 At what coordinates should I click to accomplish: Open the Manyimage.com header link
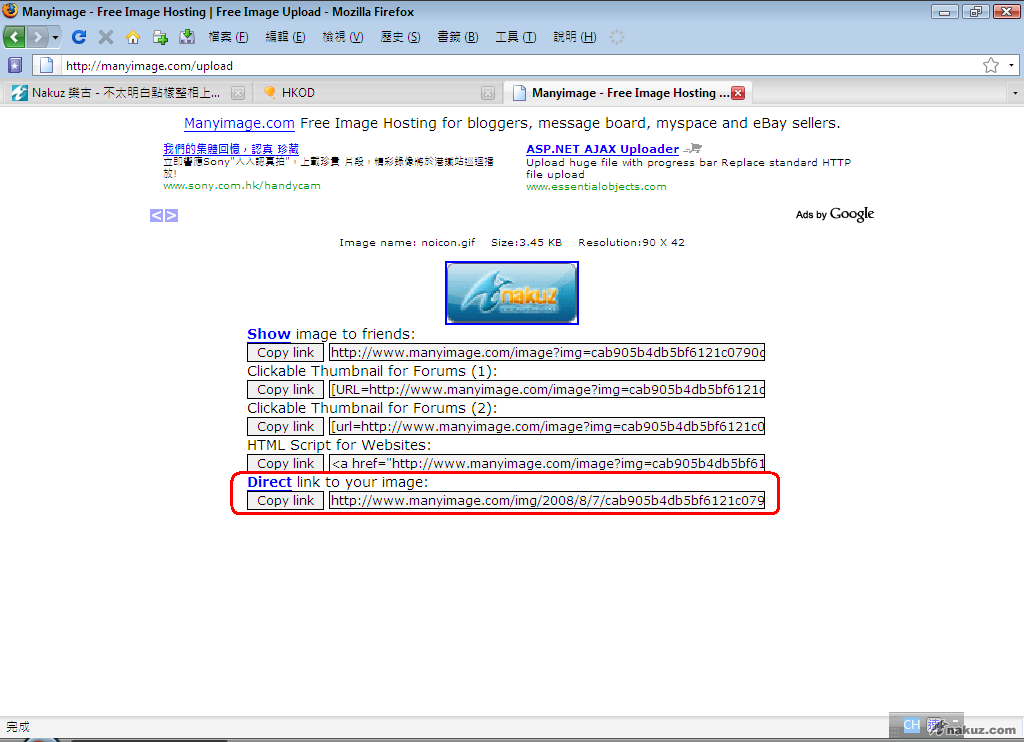coord(239,123)
